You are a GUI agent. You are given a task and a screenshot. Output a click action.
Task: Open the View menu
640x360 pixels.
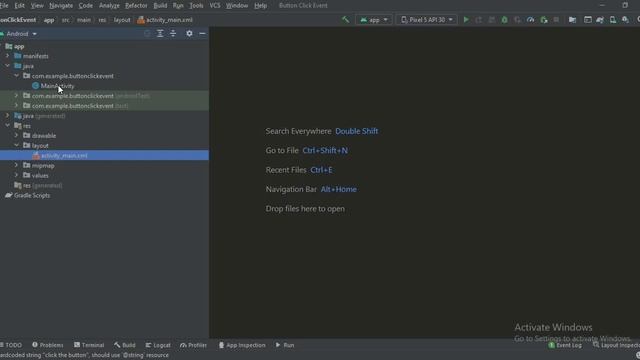tap(37, 6)
